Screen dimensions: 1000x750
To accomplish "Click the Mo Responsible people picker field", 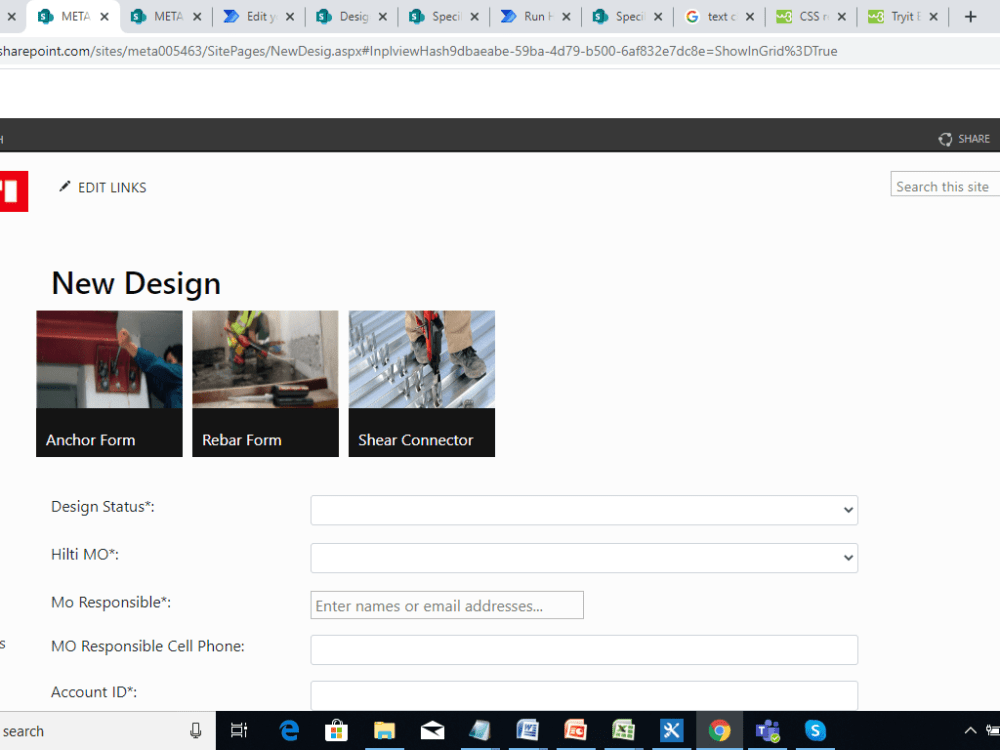I will (x=447, y=605).
